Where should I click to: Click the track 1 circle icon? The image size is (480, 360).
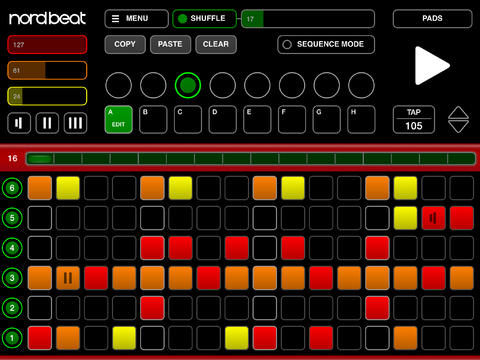[12, 338]
